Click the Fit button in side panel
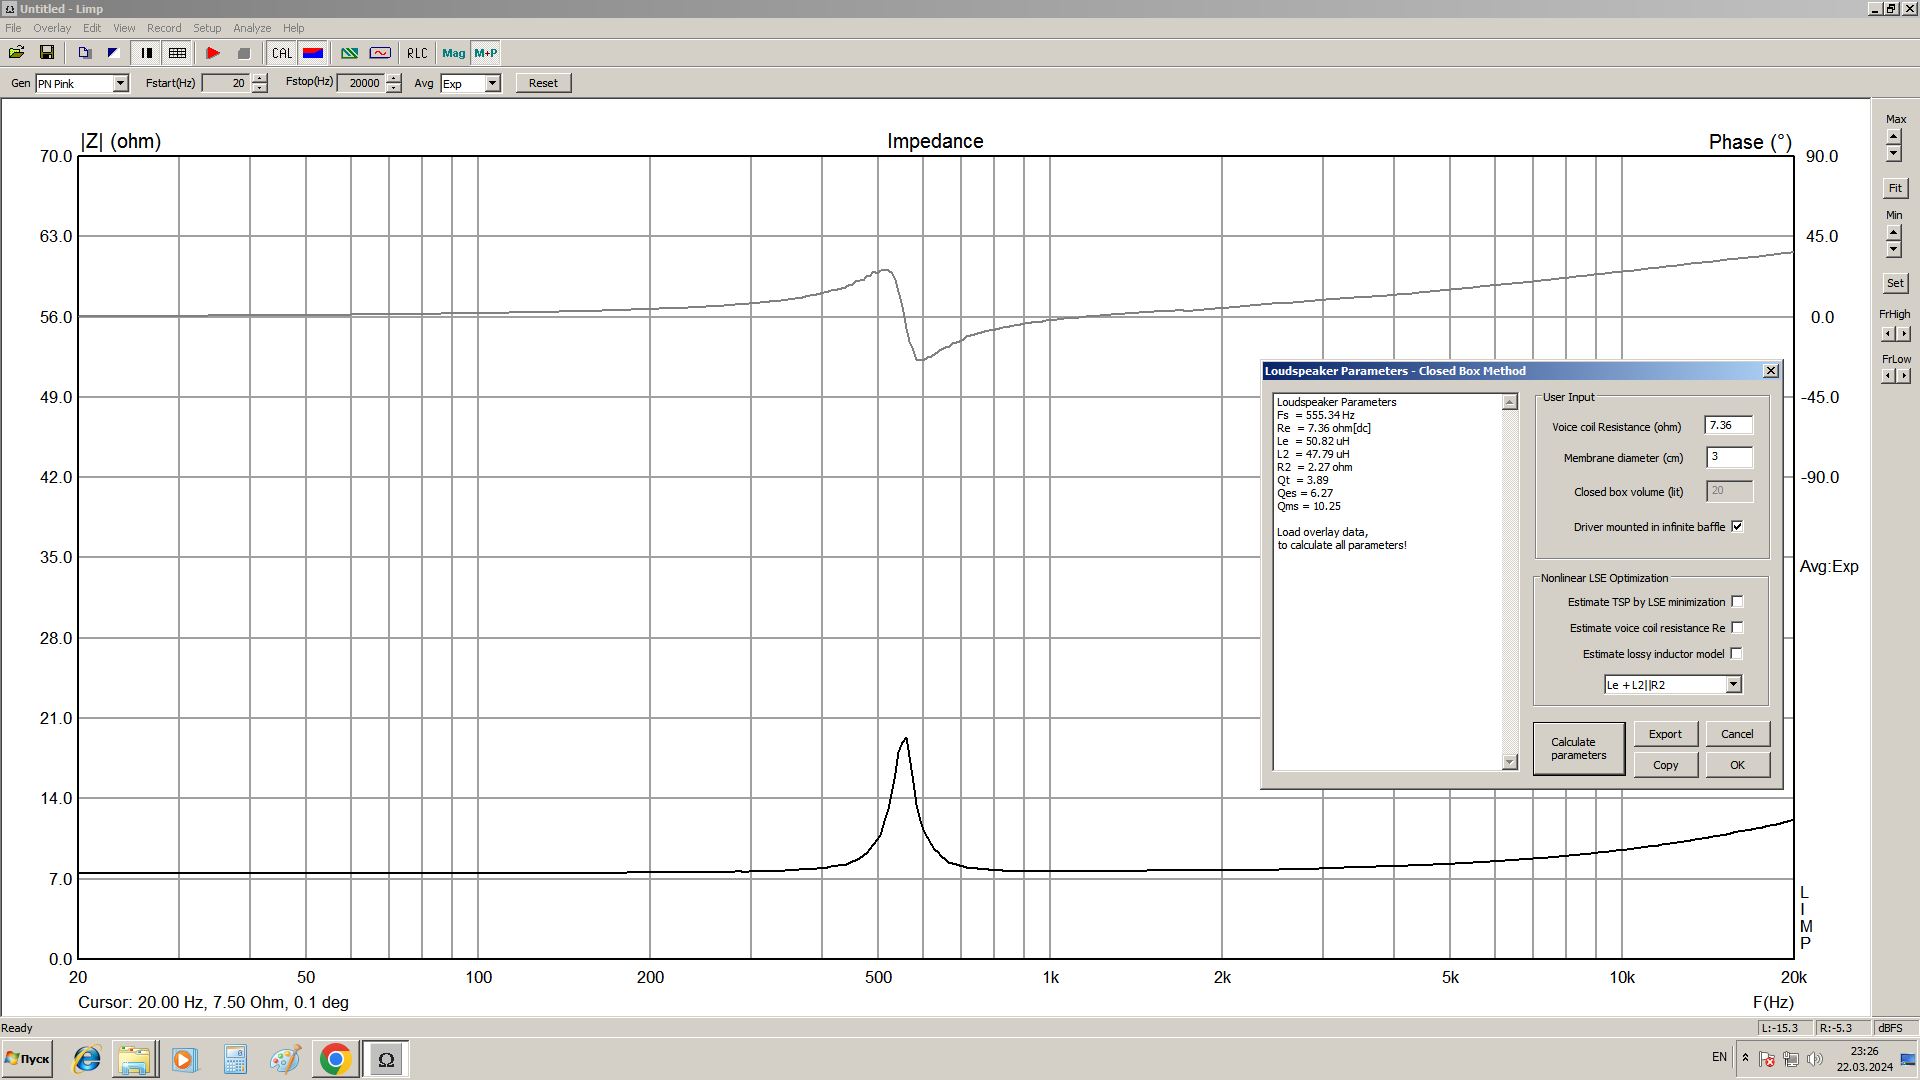 pos(1895,188)
